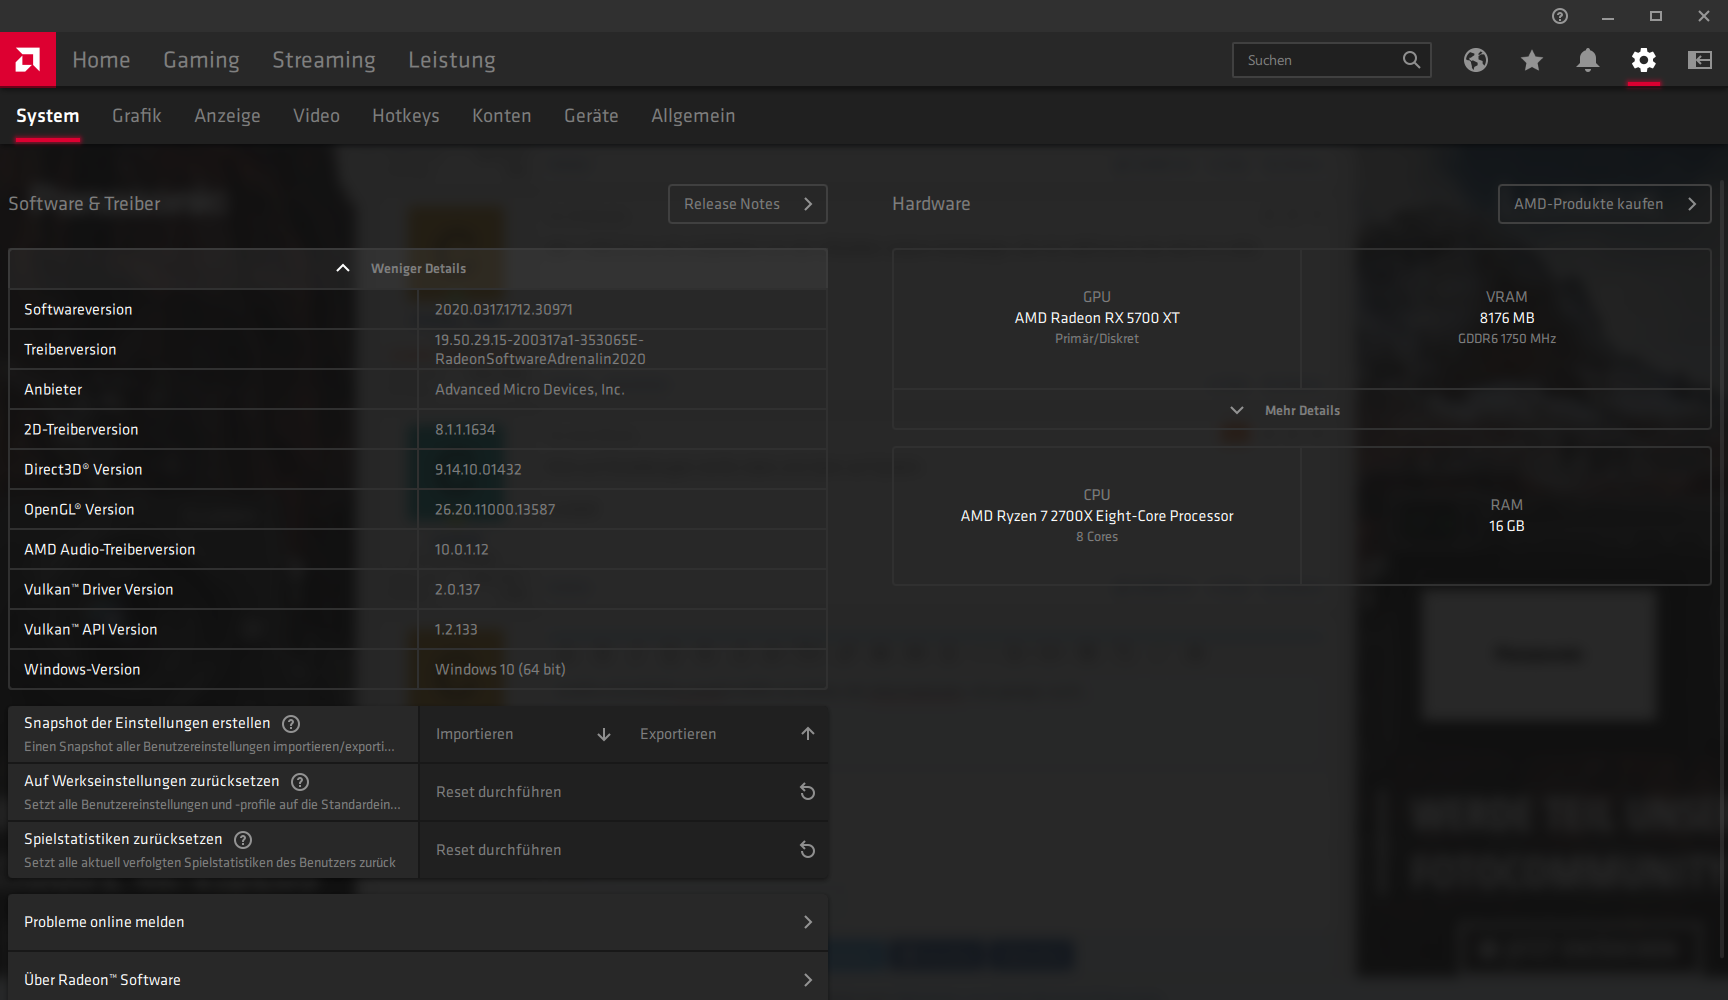Click Reset durchführen for Werkseinstellungen
This screenshot has width=1728, height=1000.
(x=624, y=792)
